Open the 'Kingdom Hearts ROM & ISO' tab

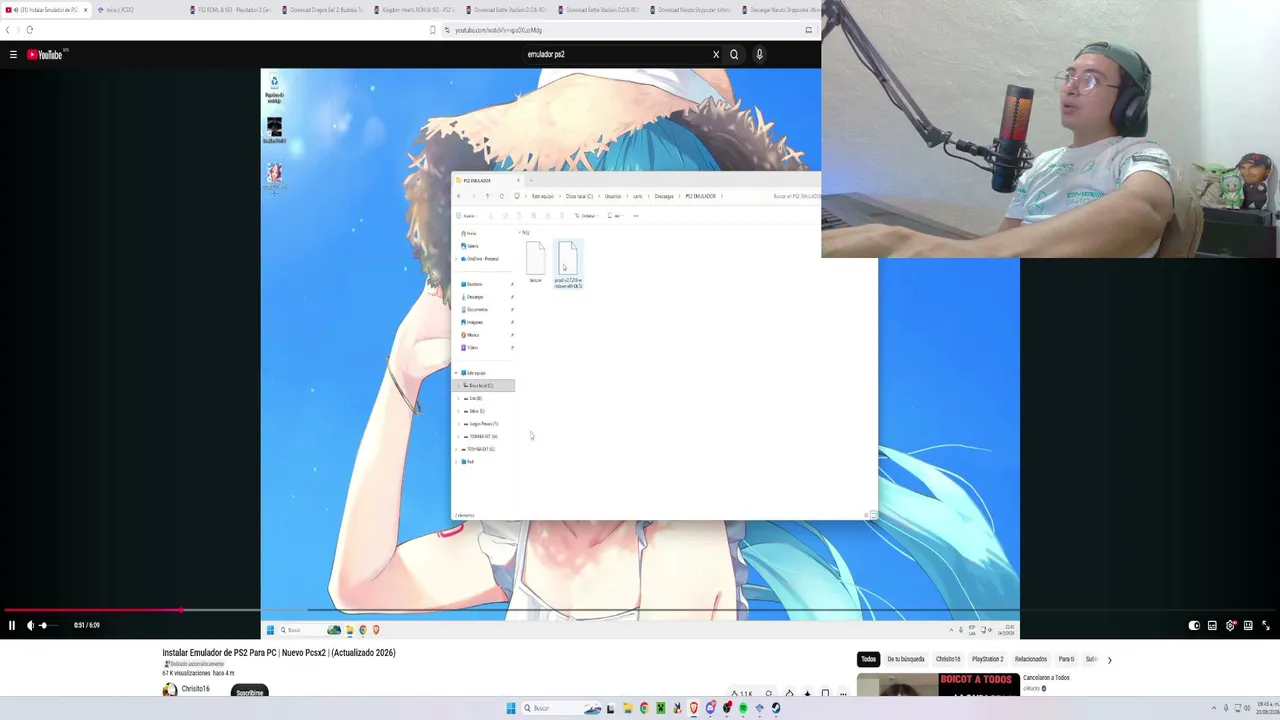(x=414, y=10)
